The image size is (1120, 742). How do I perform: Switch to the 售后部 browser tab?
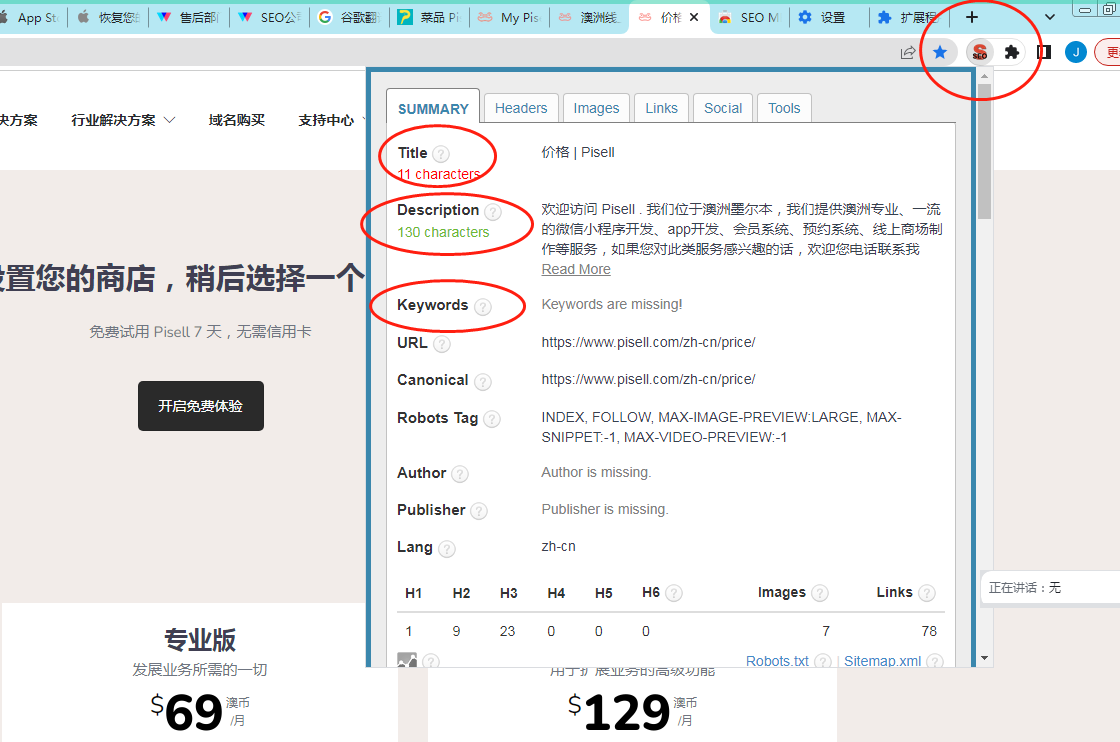click(x=189, y=17)
